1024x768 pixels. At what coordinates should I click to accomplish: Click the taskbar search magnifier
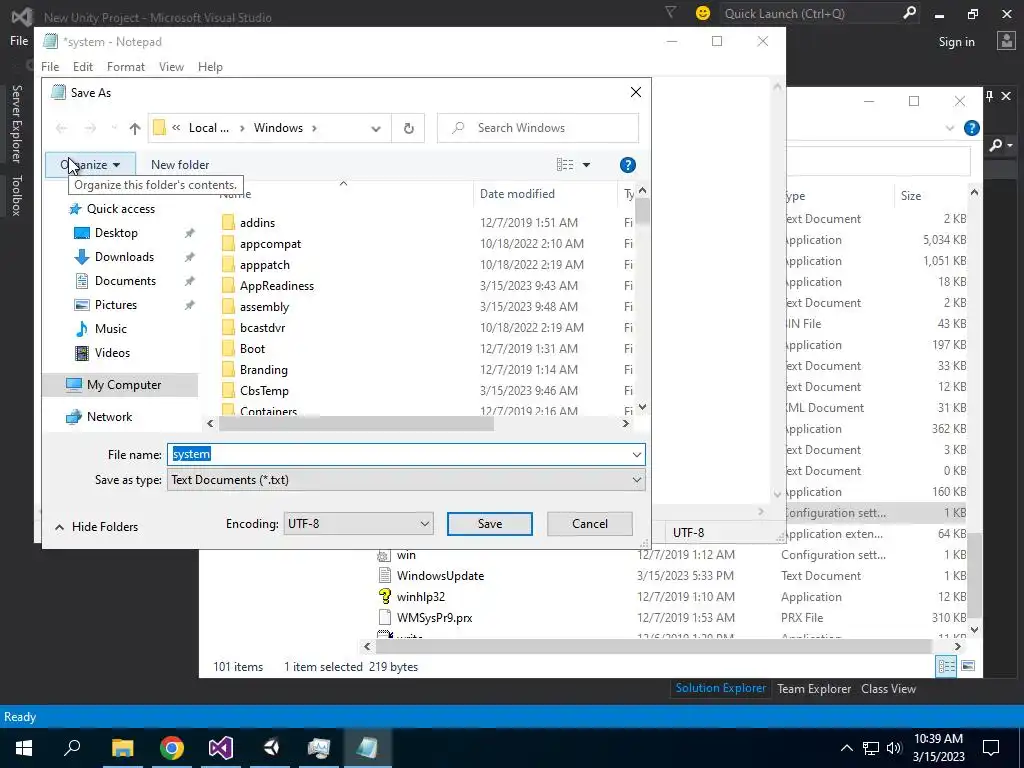pos(72,748)
